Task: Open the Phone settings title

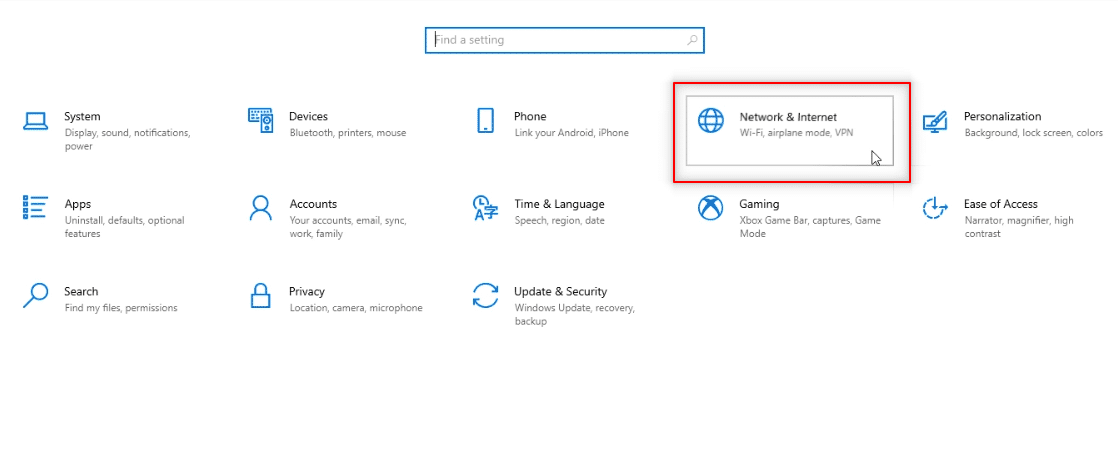Action: (x=530, y=116)
